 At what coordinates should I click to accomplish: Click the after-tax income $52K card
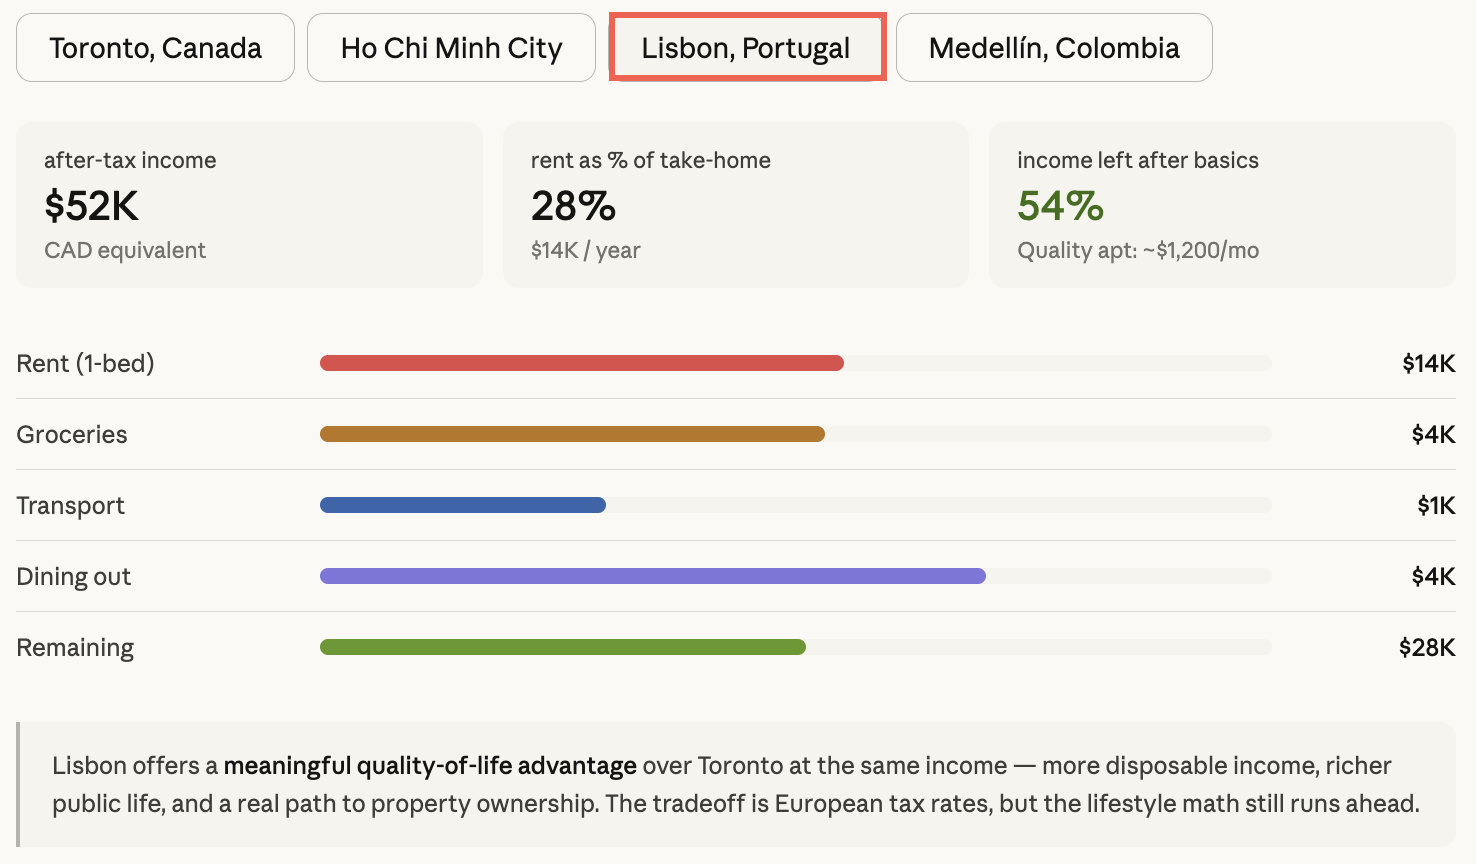click(x=249, y=205)
